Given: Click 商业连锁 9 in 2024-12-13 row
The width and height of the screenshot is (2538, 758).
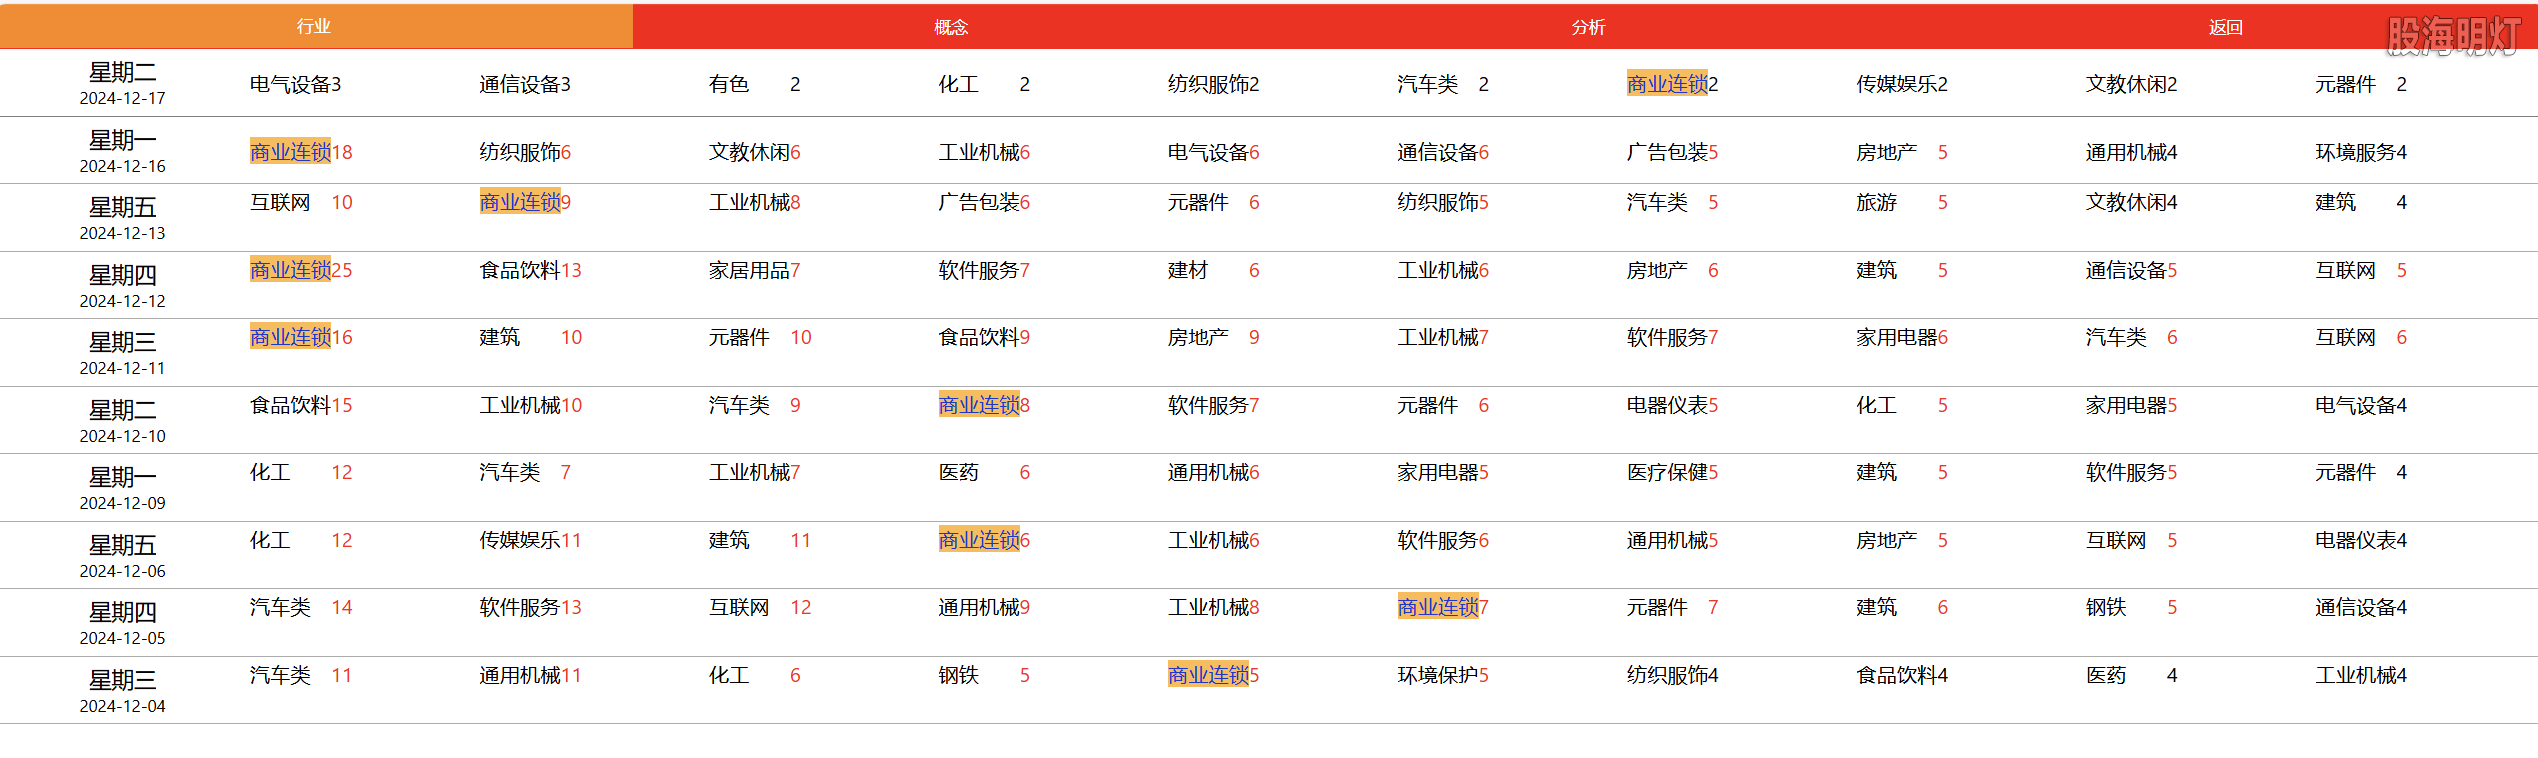Looking at the screenshot, I should [x=525, y=202].
